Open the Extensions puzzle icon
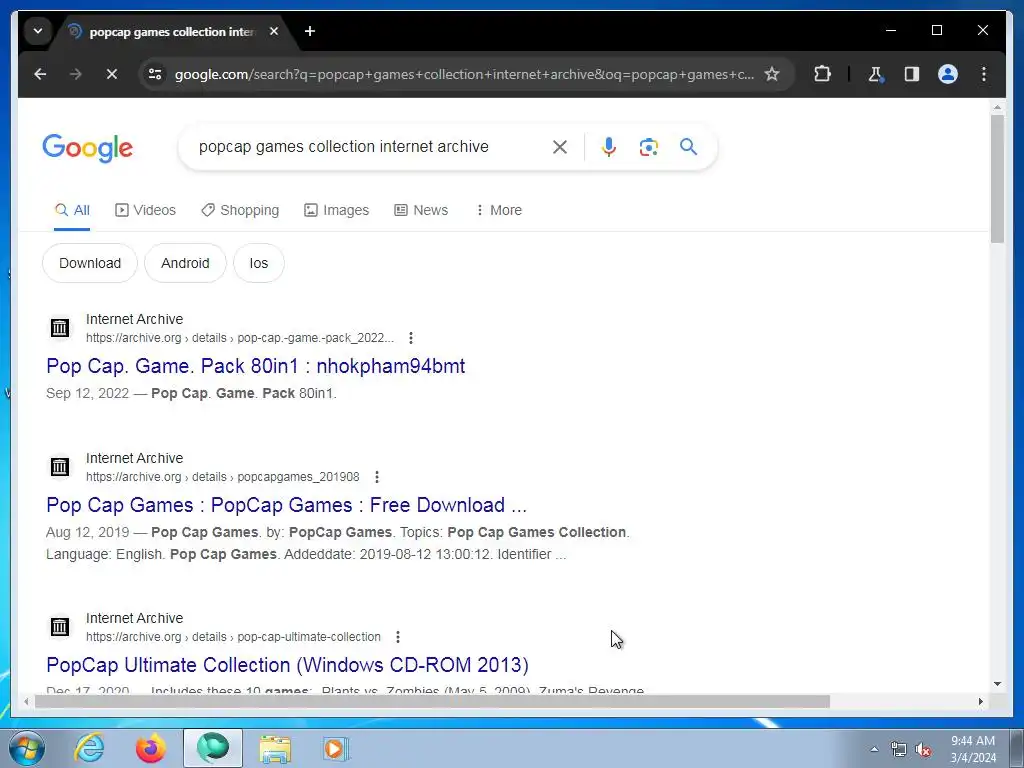Screen dimensions: 1024x768 point(822,74)
